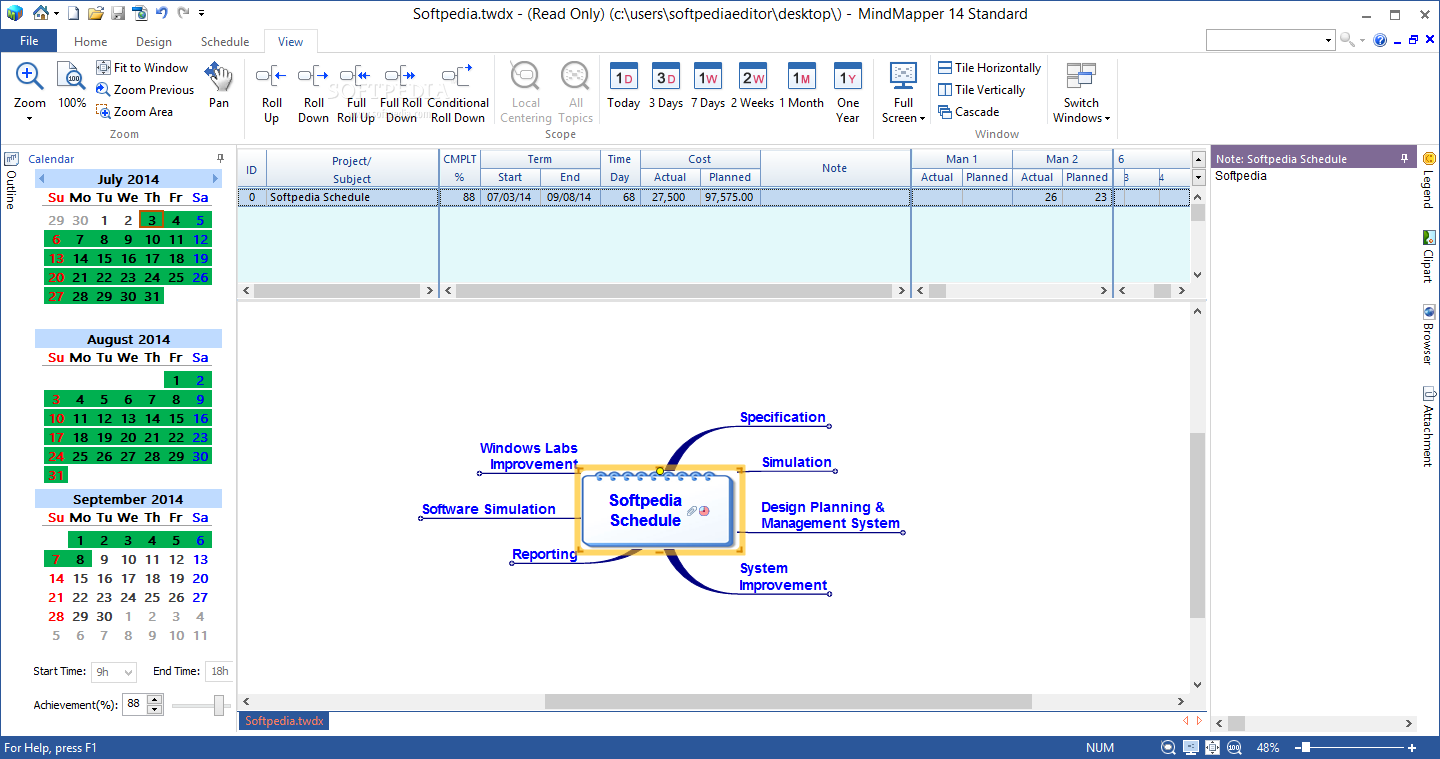Select the Reporting topic
Image resolution: width=1440 pixels, height=759 pixels.
544,554
